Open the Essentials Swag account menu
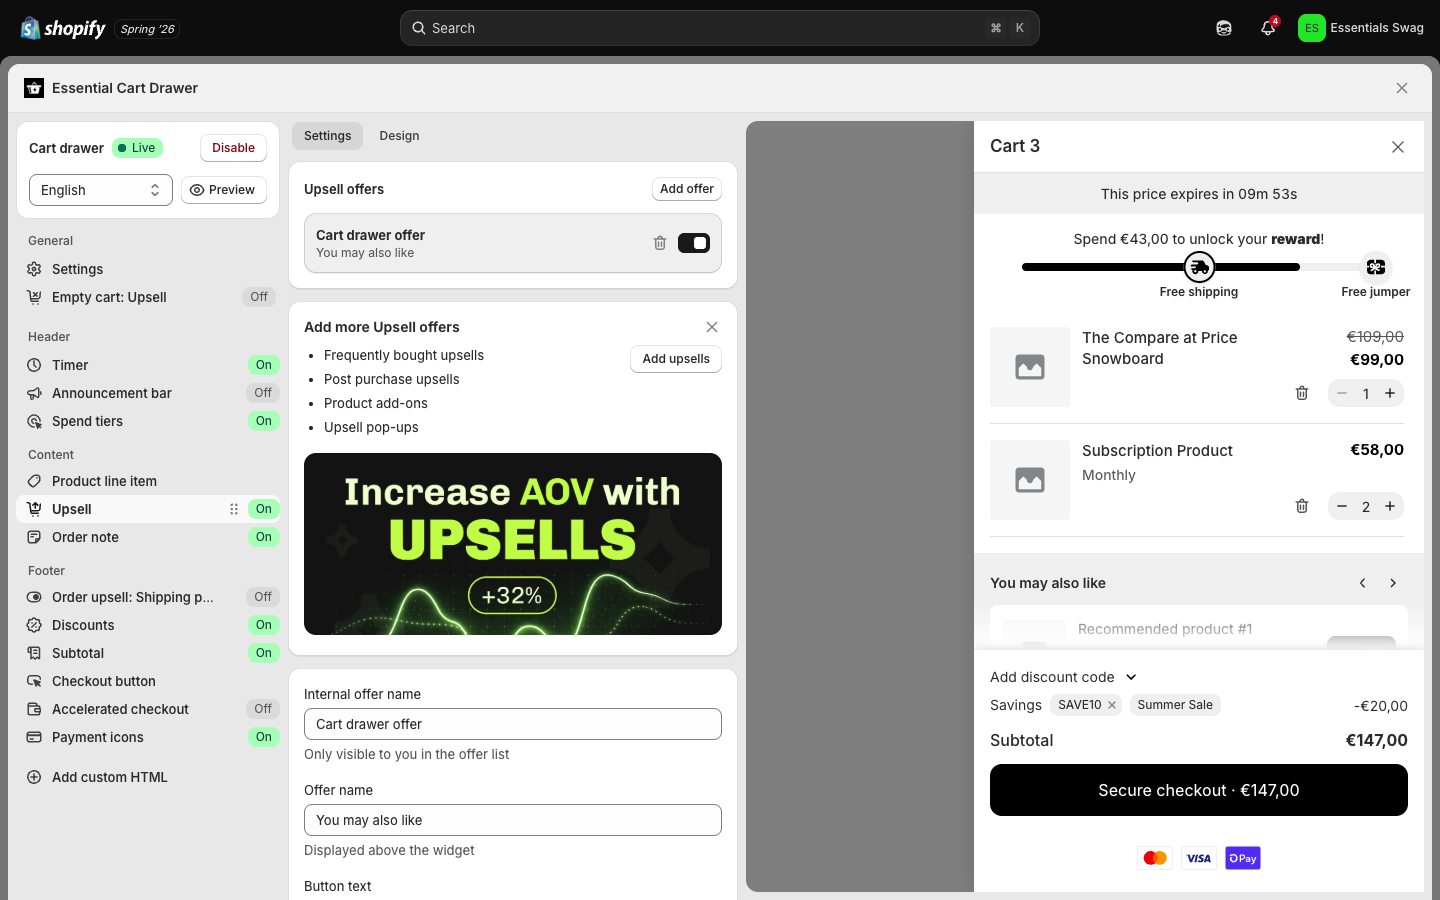The width and height of the screenshot is (1440, 900). coord(1361,28)
